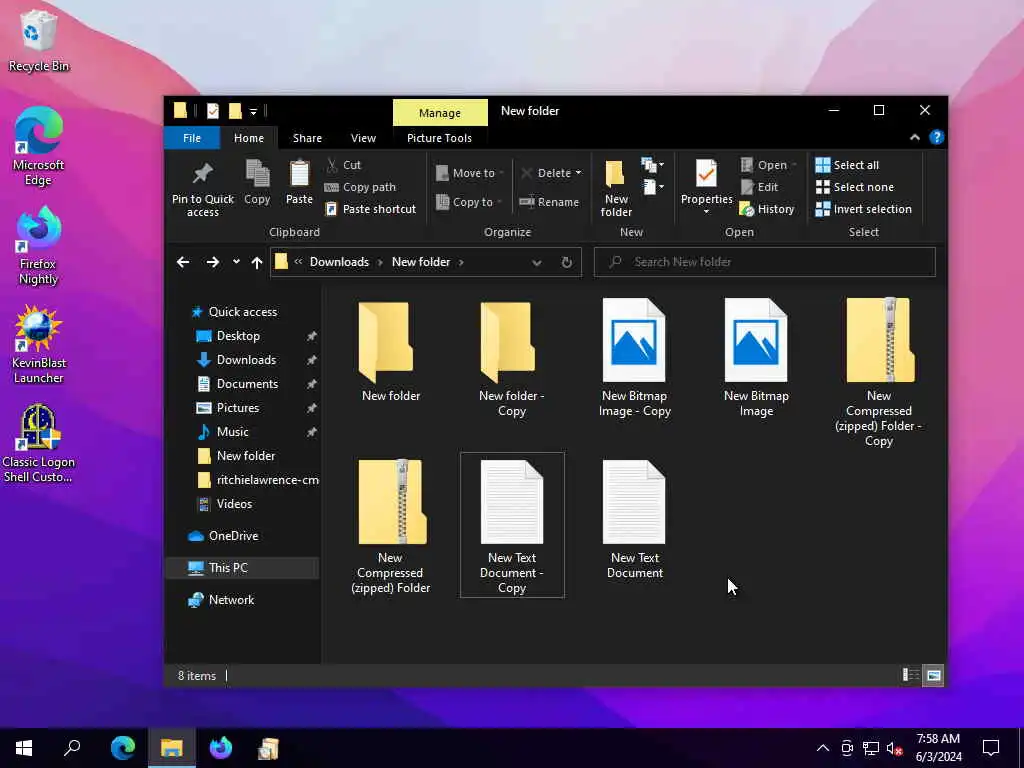Click the Home ribbon tab
1024x768 pixels.
click(249, 138)
